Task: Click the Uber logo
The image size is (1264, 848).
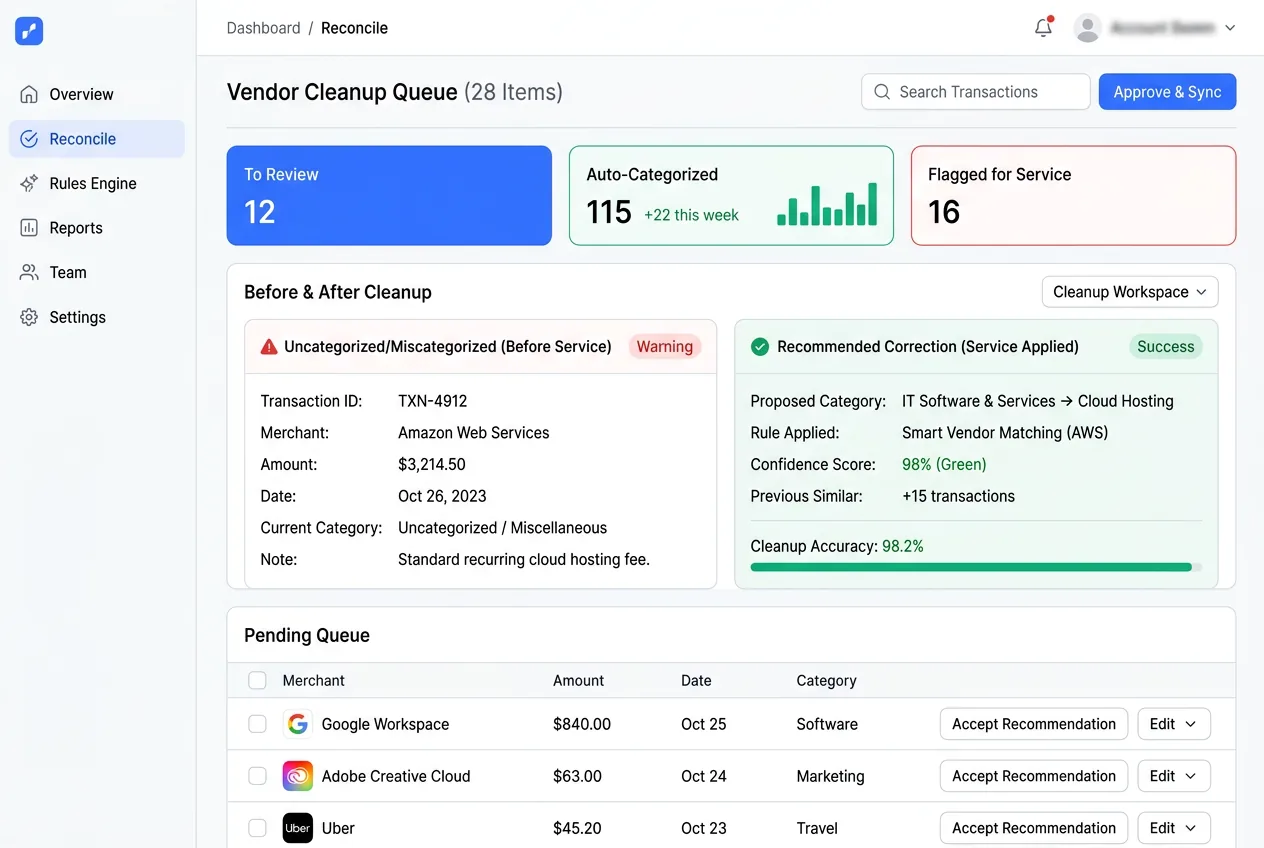Action: [x=298, y=828]
